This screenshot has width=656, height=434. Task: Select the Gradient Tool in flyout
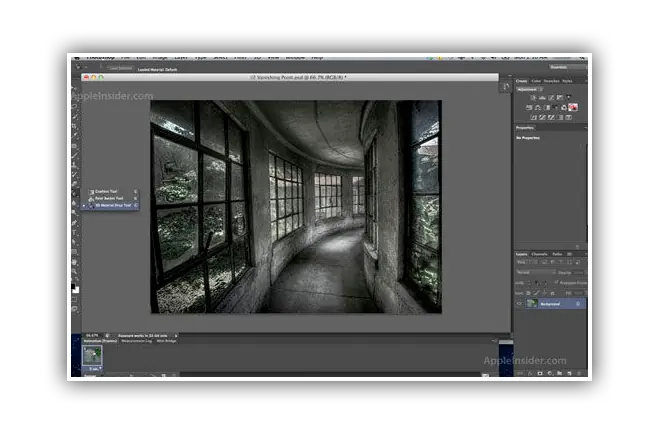[x=108, y=190]
